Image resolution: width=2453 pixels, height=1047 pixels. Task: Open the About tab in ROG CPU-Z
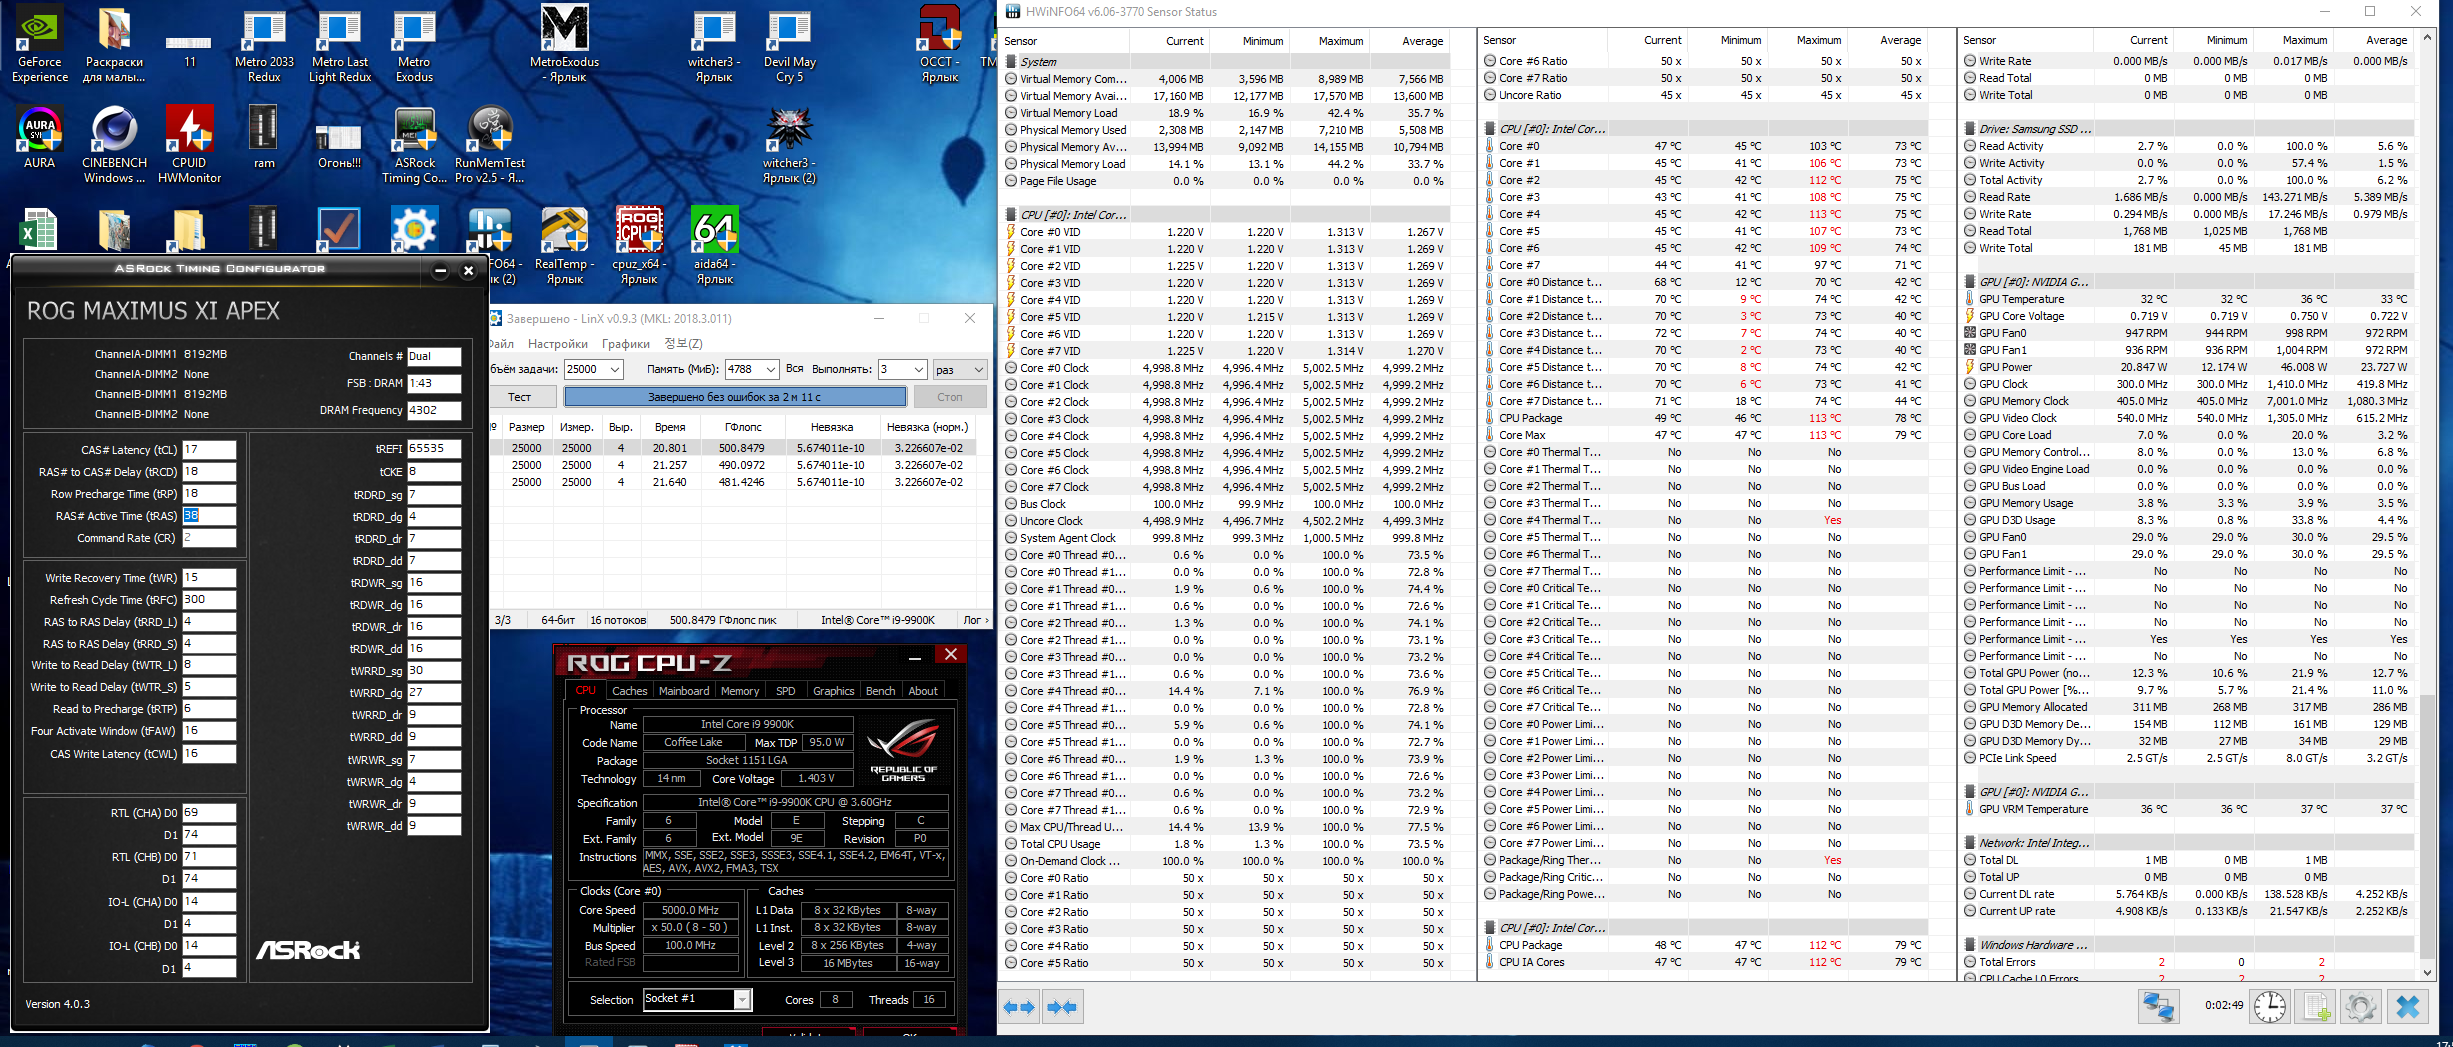coord(923,691)
